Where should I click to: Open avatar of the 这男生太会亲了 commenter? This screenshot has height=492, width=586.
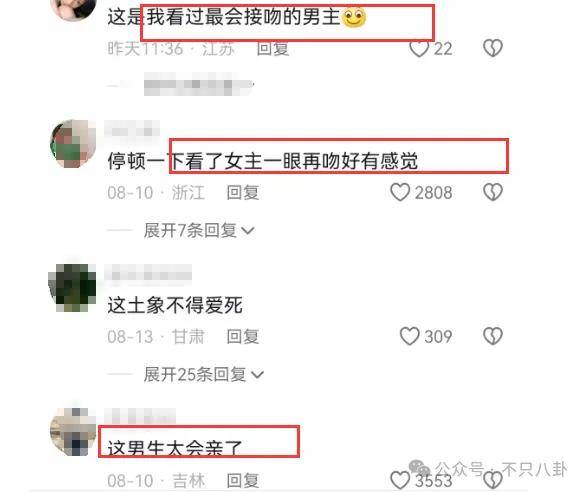click(x=73, y=432)
